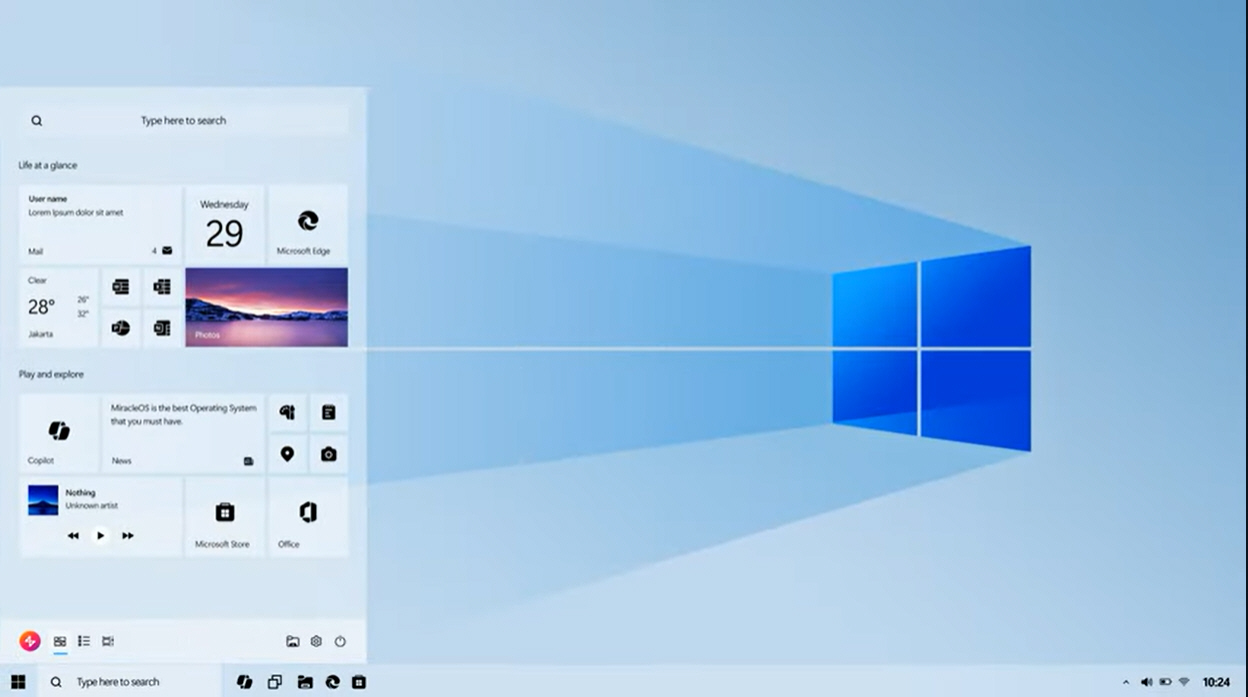1248x697 pixels.
Task: Click the Power button in the Start menu
Action: pos(341,641)
